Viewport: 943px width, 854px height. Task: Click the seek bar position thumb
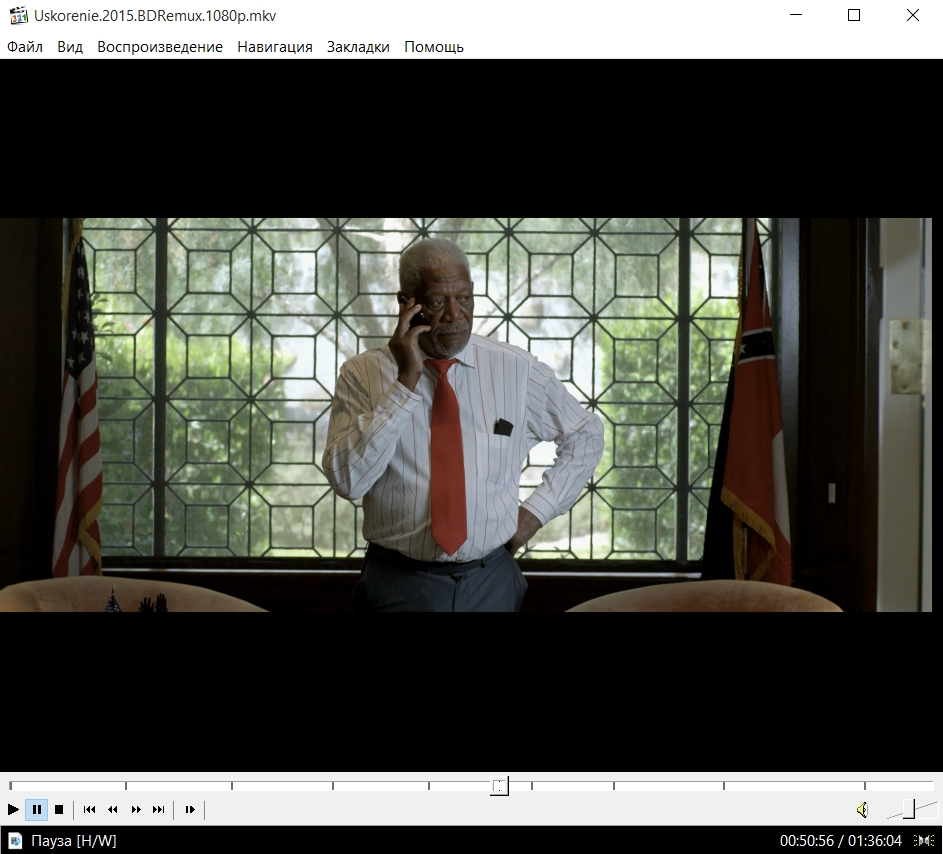tap(499, 785)
